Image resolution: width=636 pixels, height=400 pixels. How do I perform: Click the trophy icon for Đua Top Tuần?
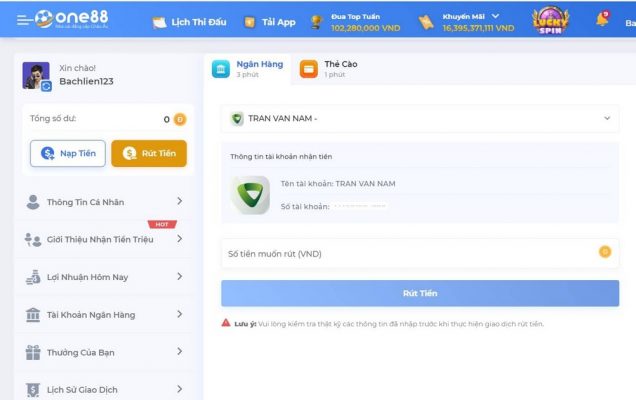click(317, 21)
